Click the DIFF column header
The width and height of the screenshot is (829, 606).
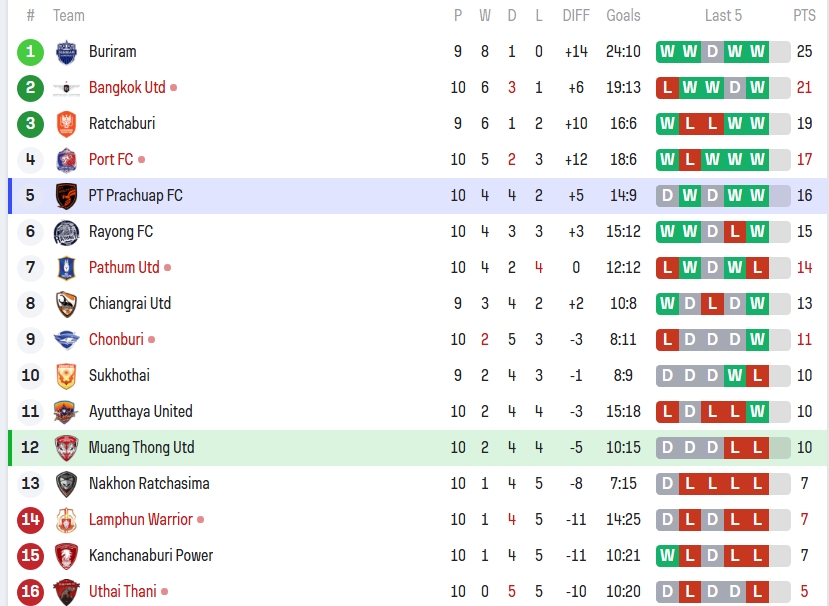576,15
